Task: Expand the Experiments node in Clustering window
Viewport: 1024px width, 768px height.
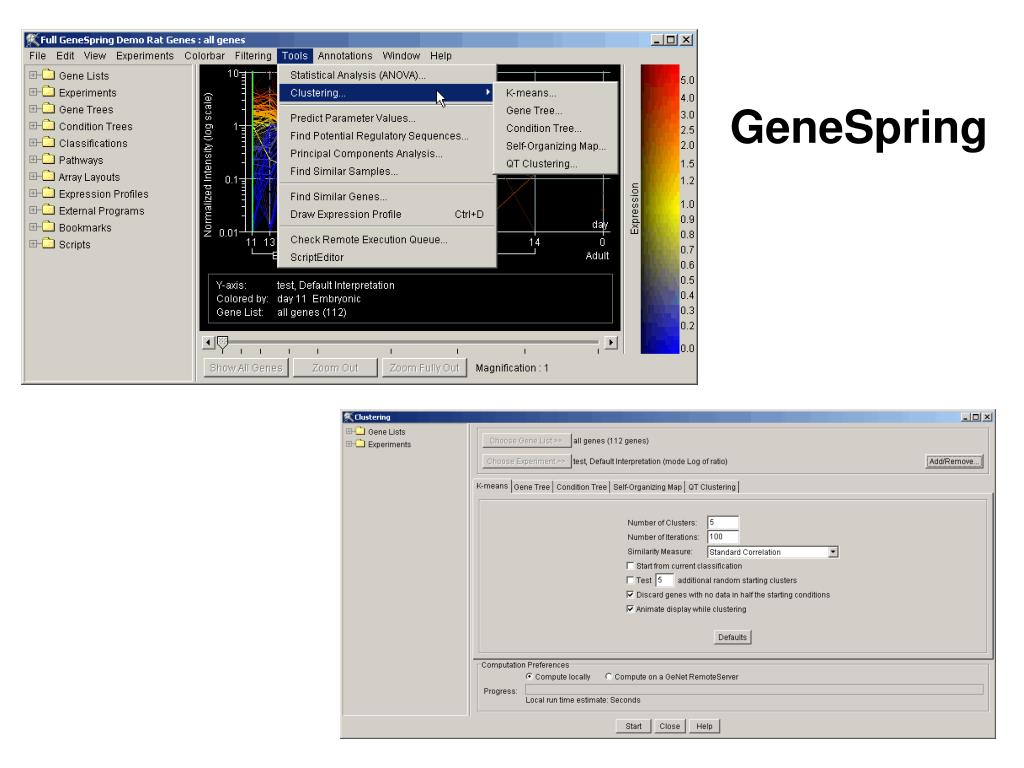Action: 349,444
